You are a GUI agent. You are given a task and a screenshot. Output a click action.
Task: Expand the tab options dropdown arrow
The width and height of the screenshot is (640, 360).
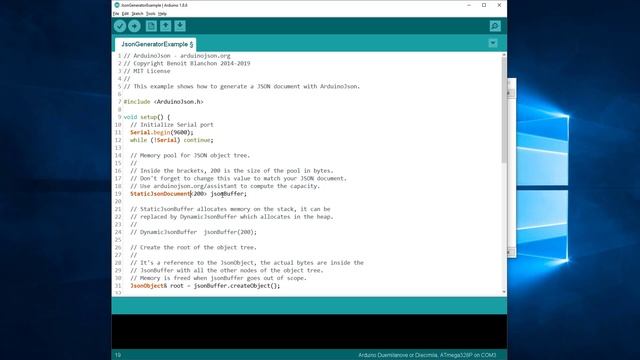[493, 43]
